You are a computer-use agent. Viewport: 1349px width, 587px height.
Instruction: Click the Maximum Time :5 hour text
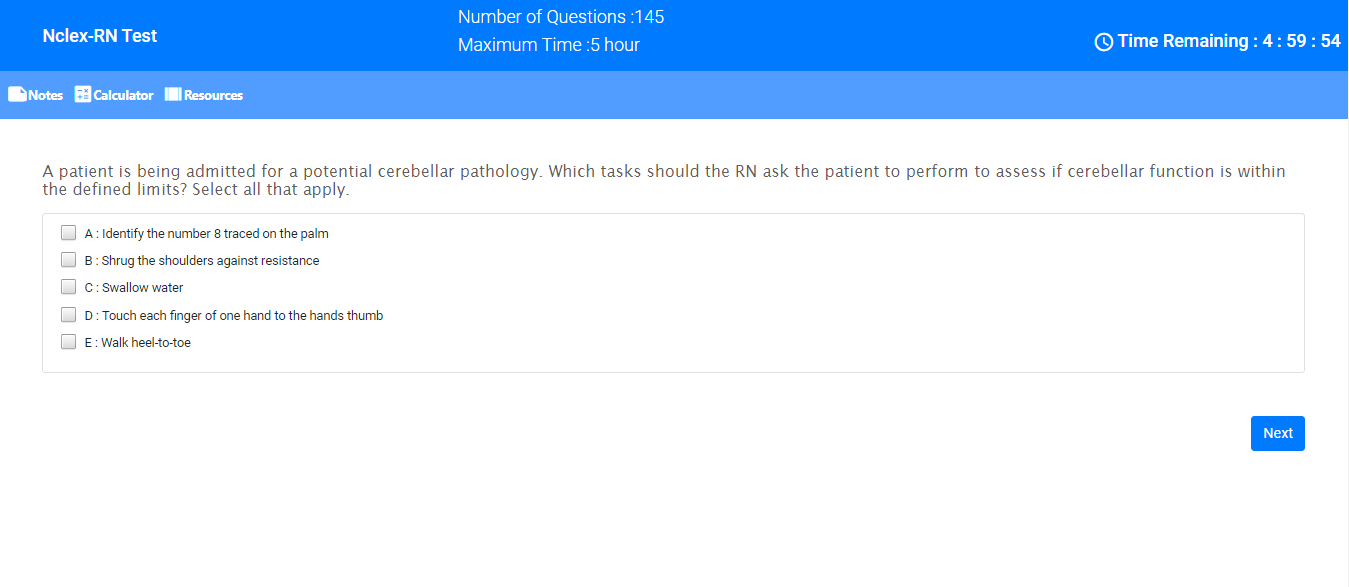[x=549, y=45]
